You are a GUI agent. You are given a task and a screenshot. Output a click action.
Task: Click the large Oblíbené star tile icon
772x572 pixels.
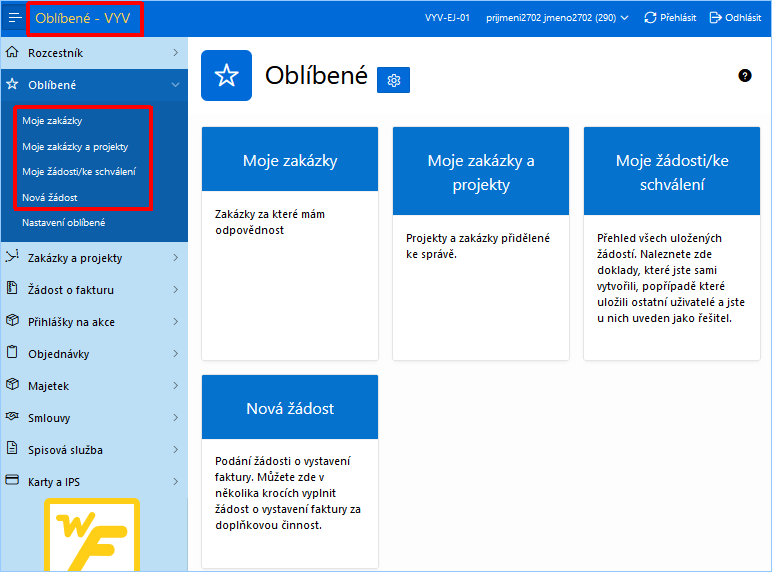click(x=226, y=75)
